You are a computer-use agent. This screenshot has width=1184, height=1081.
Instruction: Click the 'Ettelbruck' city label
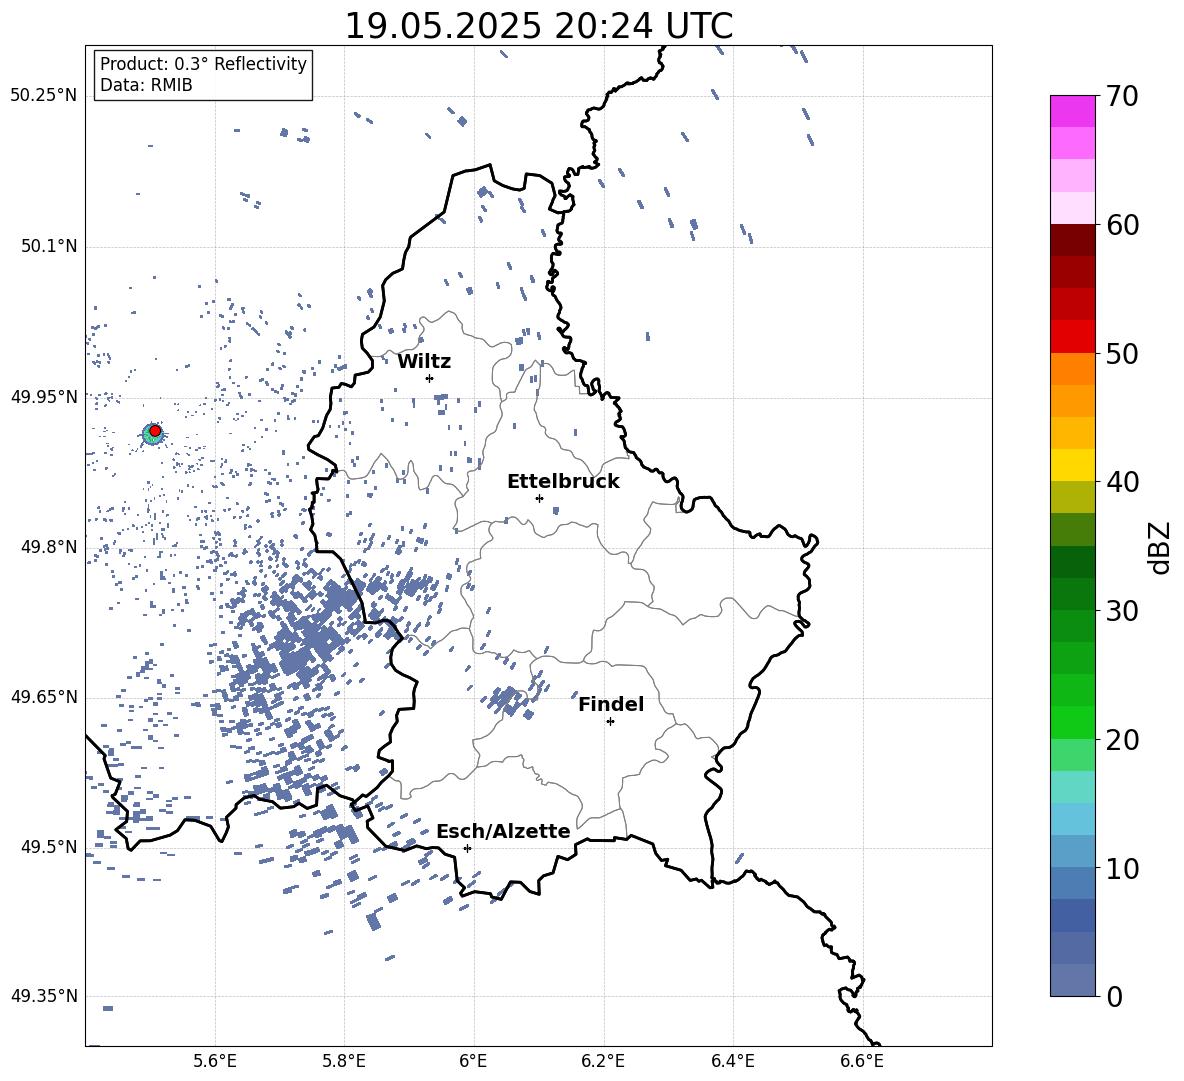(563, 482)
